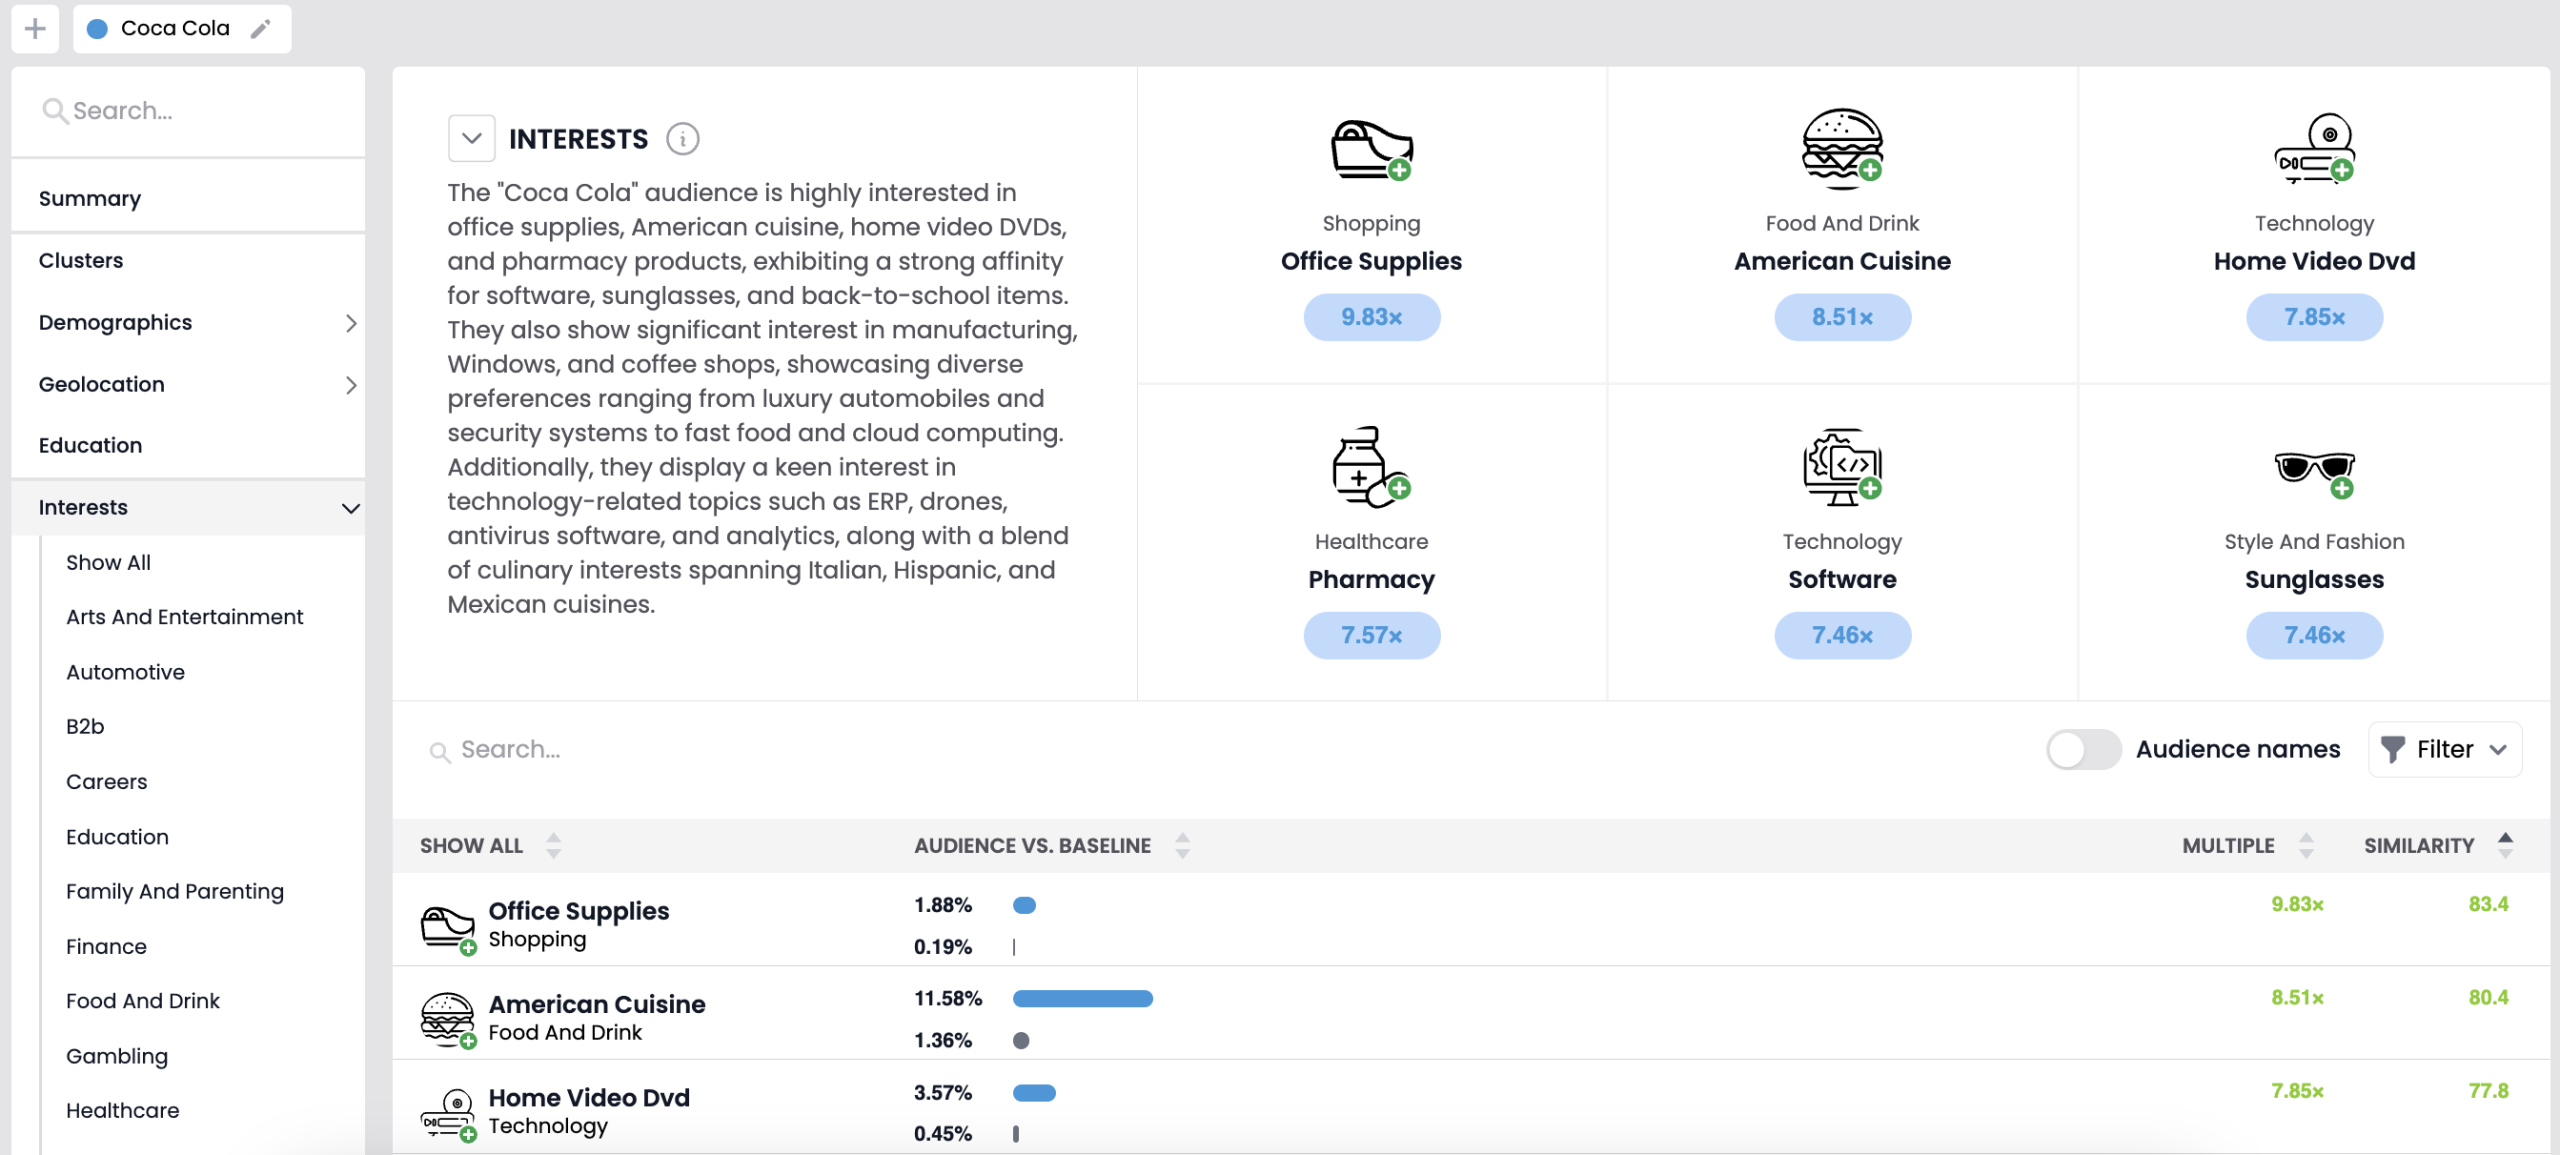
Task: Open the Summary sidebar item
Action: point(90,199)
